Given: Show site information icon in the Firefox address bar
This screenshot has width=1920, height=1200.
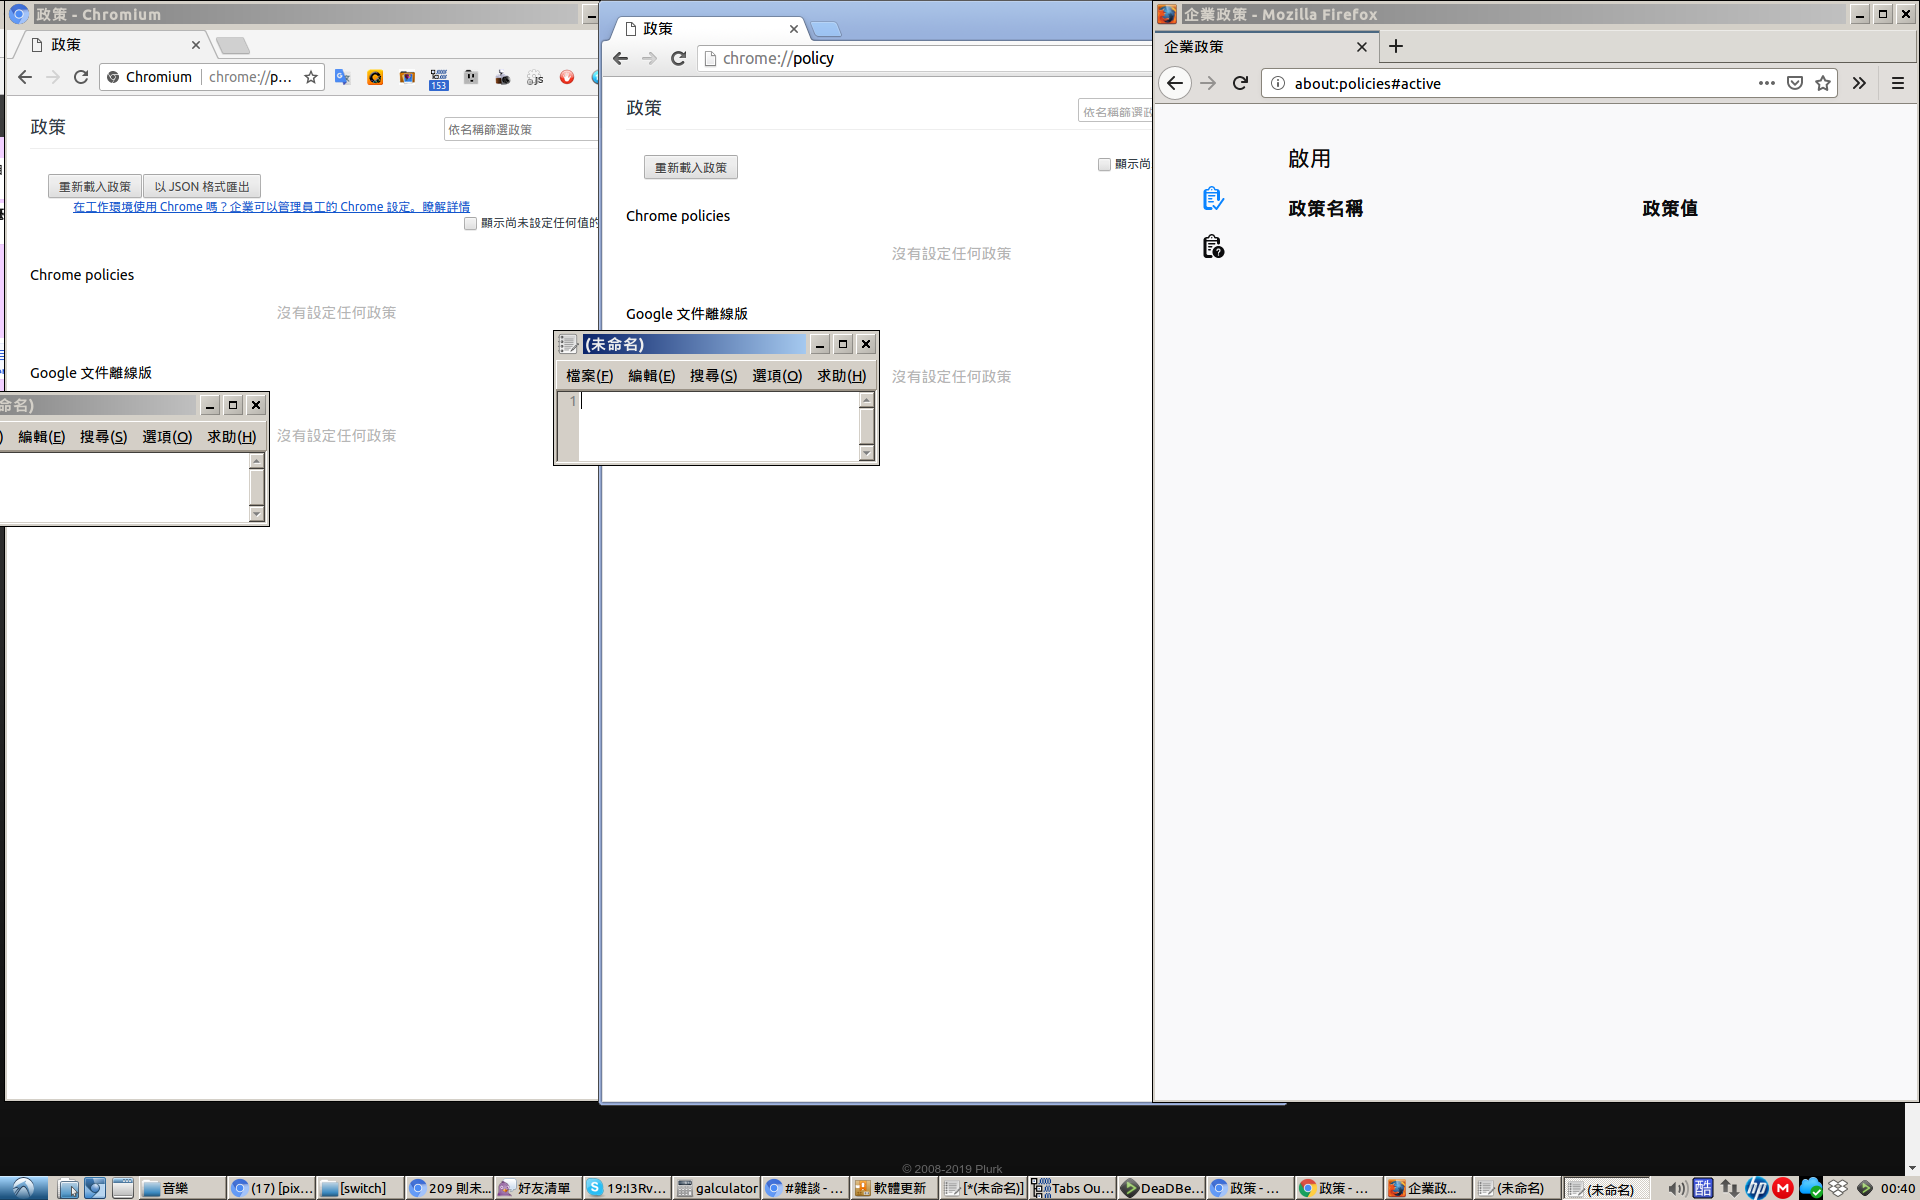Looking at the screenshot, I should [1278, 83].
